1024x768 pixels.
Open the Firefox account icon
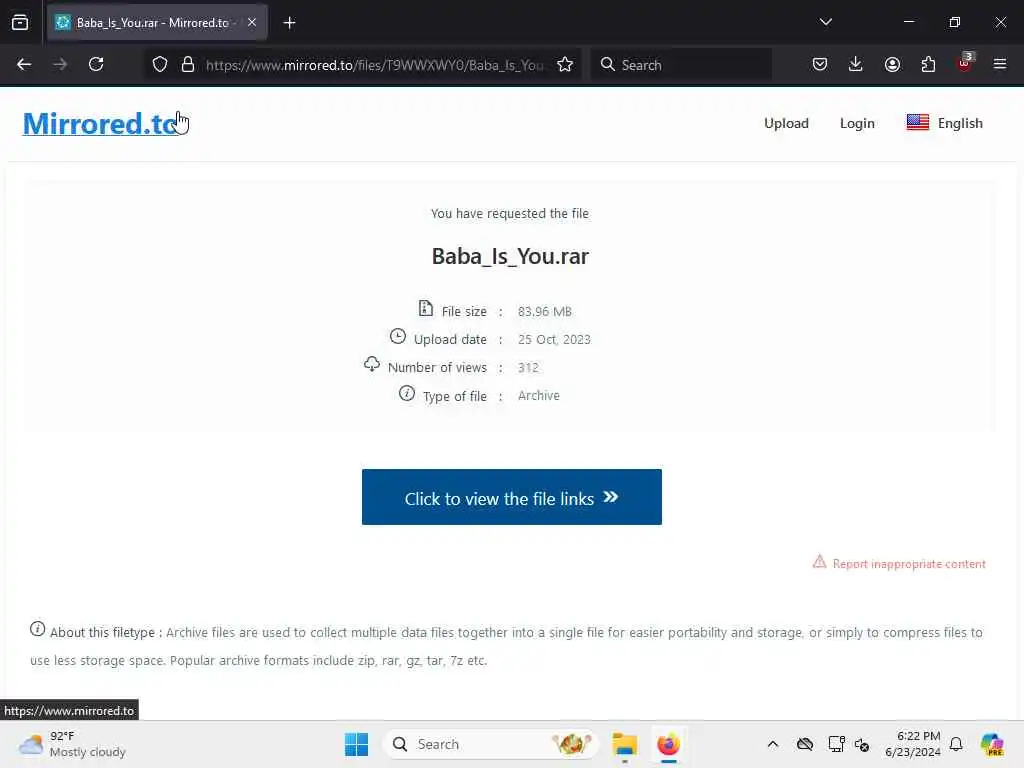point(892,64)
